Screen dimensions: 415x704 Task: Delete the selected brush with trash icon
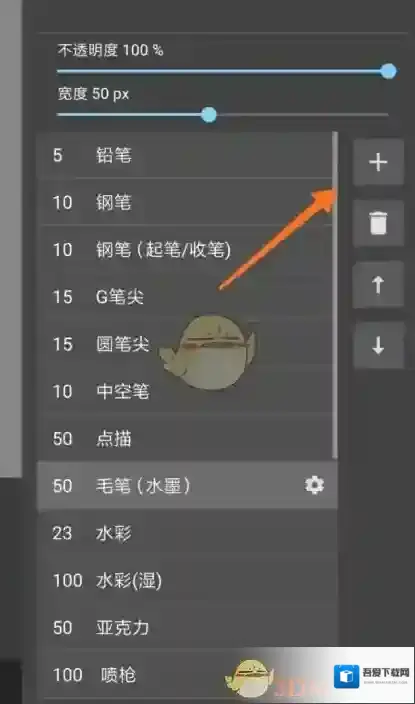[378, 223]
